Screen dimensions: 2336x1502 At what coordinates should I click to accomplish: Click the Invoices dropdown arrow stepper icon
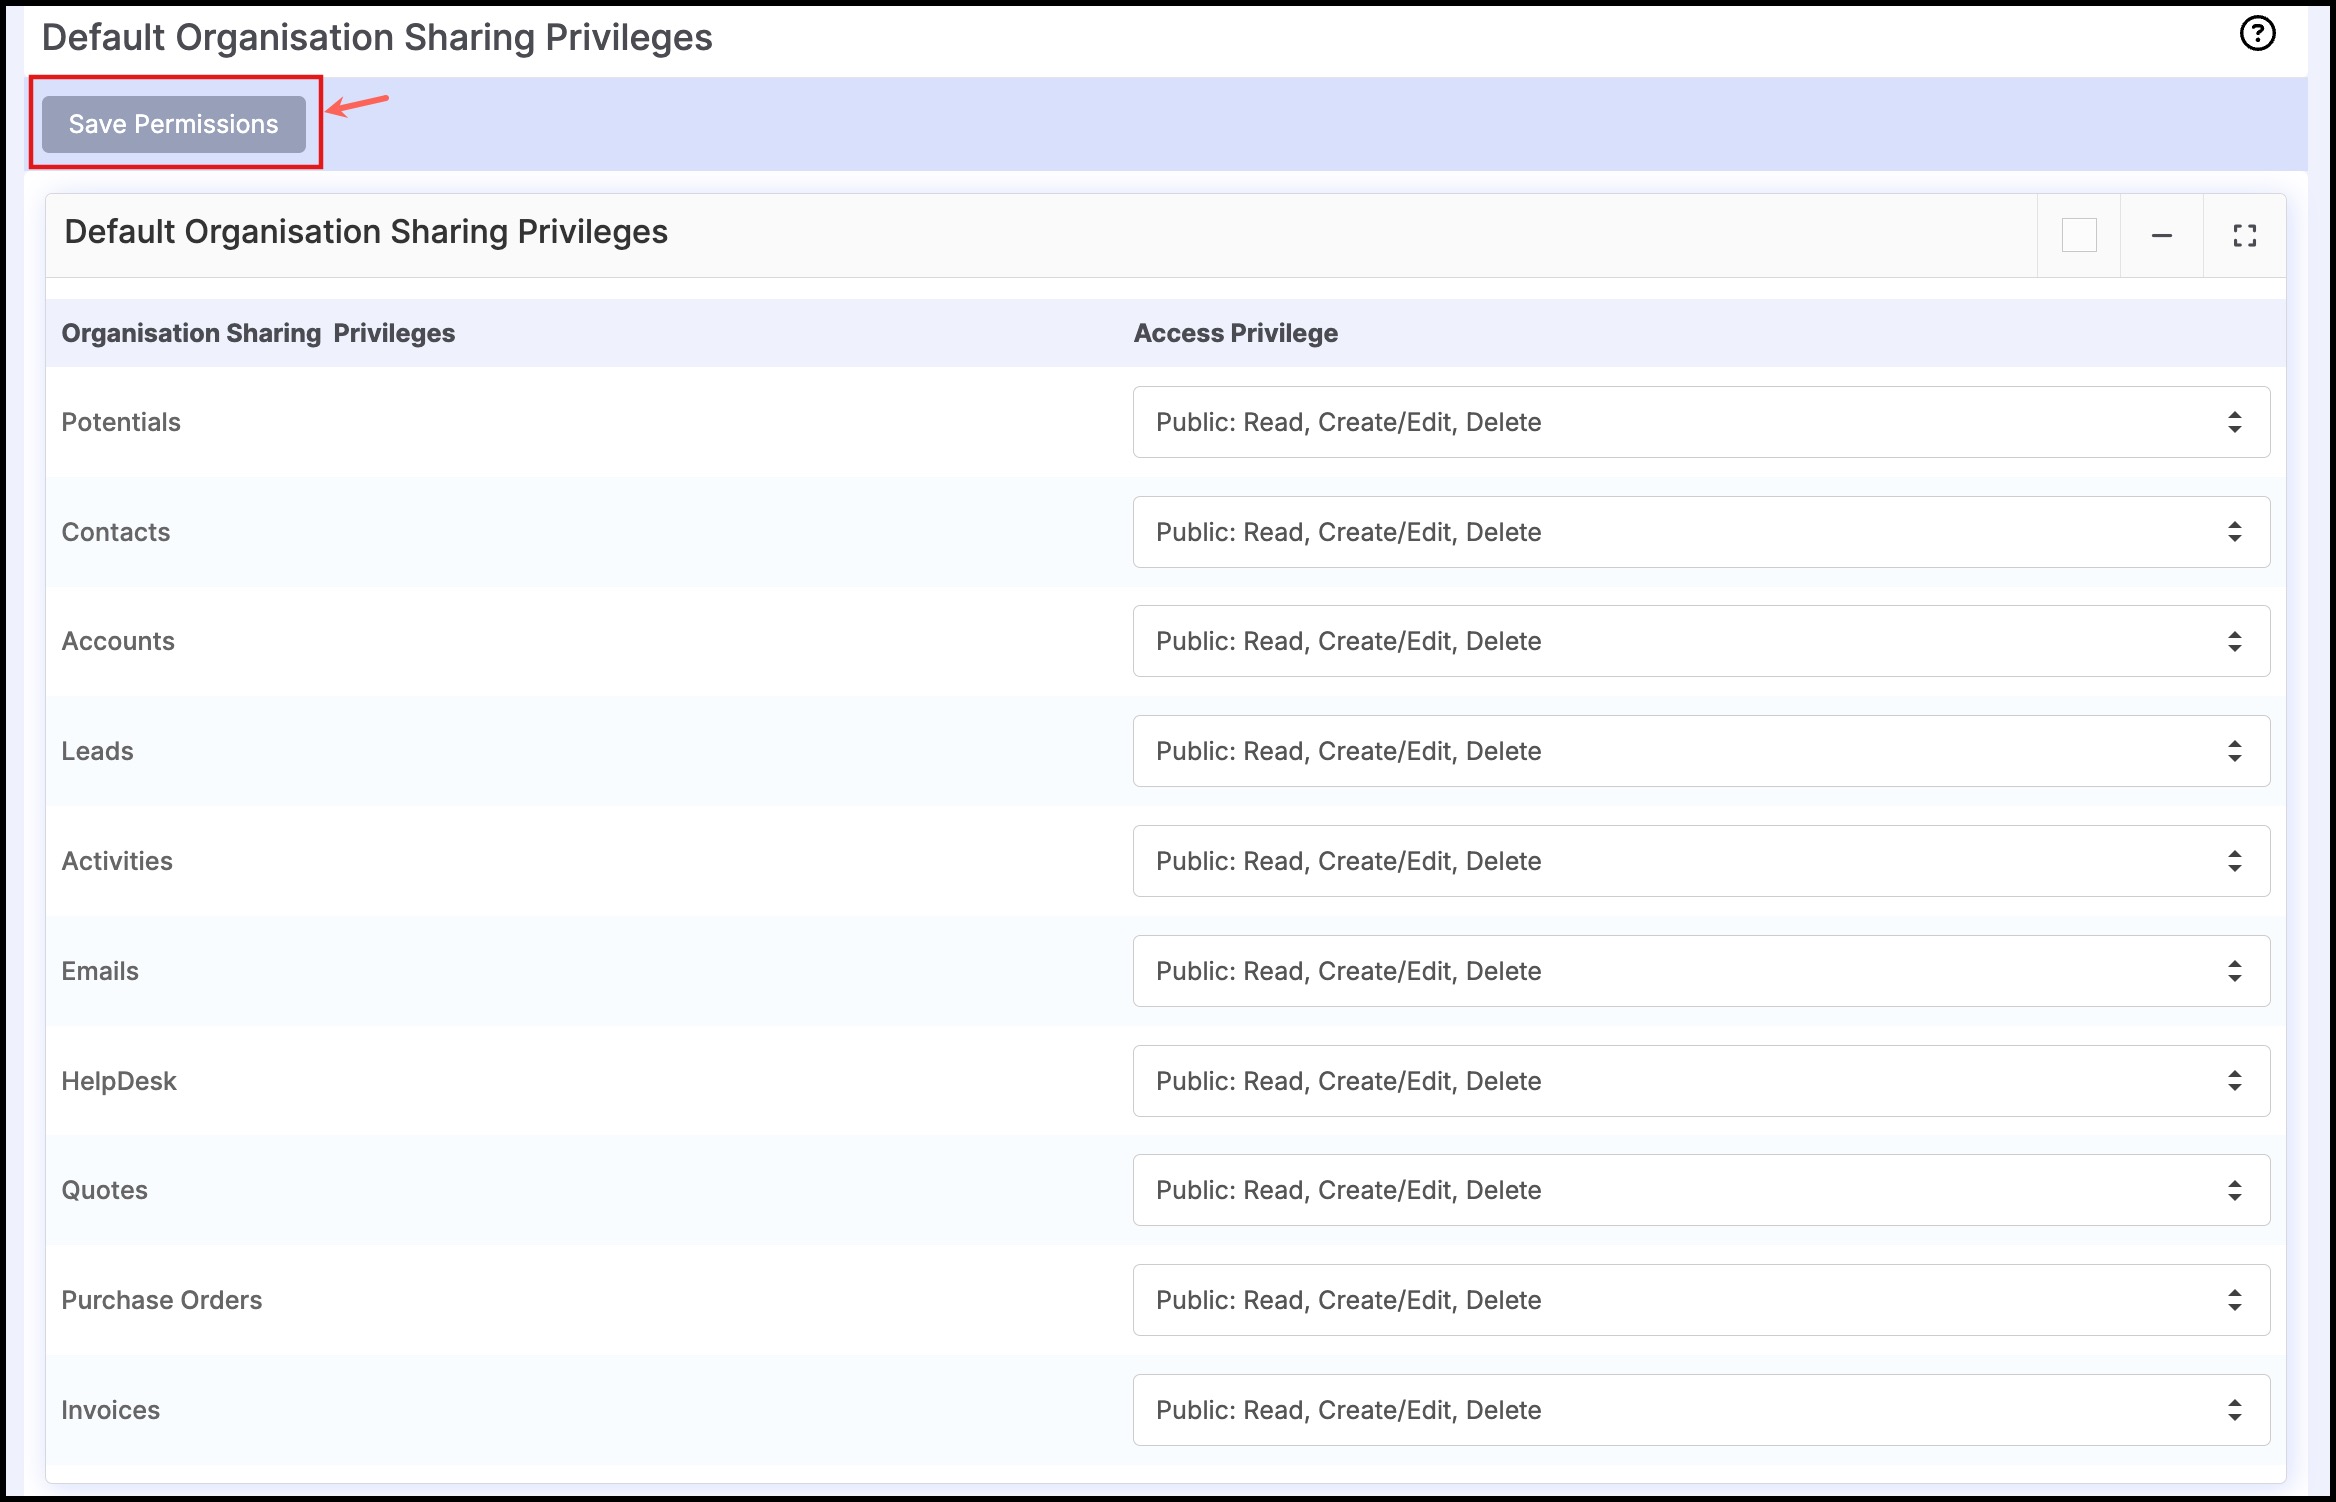pos(2234,1410)
